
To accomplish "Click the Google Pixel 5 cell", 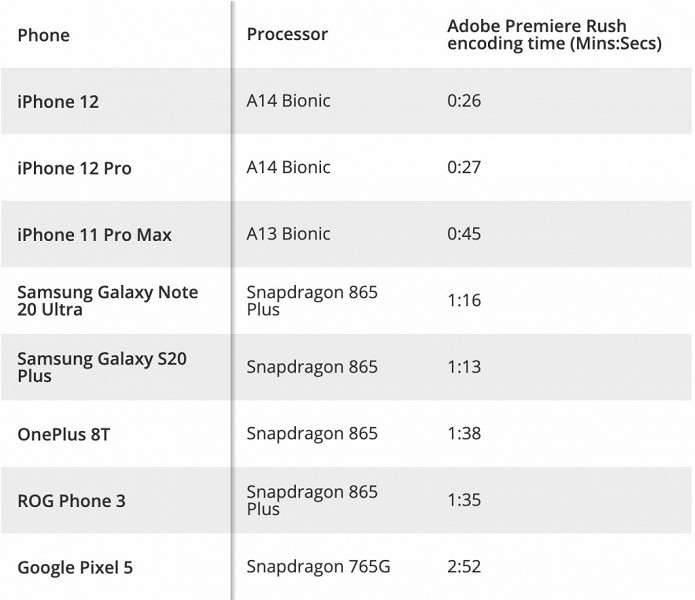I will pos(75,568).
